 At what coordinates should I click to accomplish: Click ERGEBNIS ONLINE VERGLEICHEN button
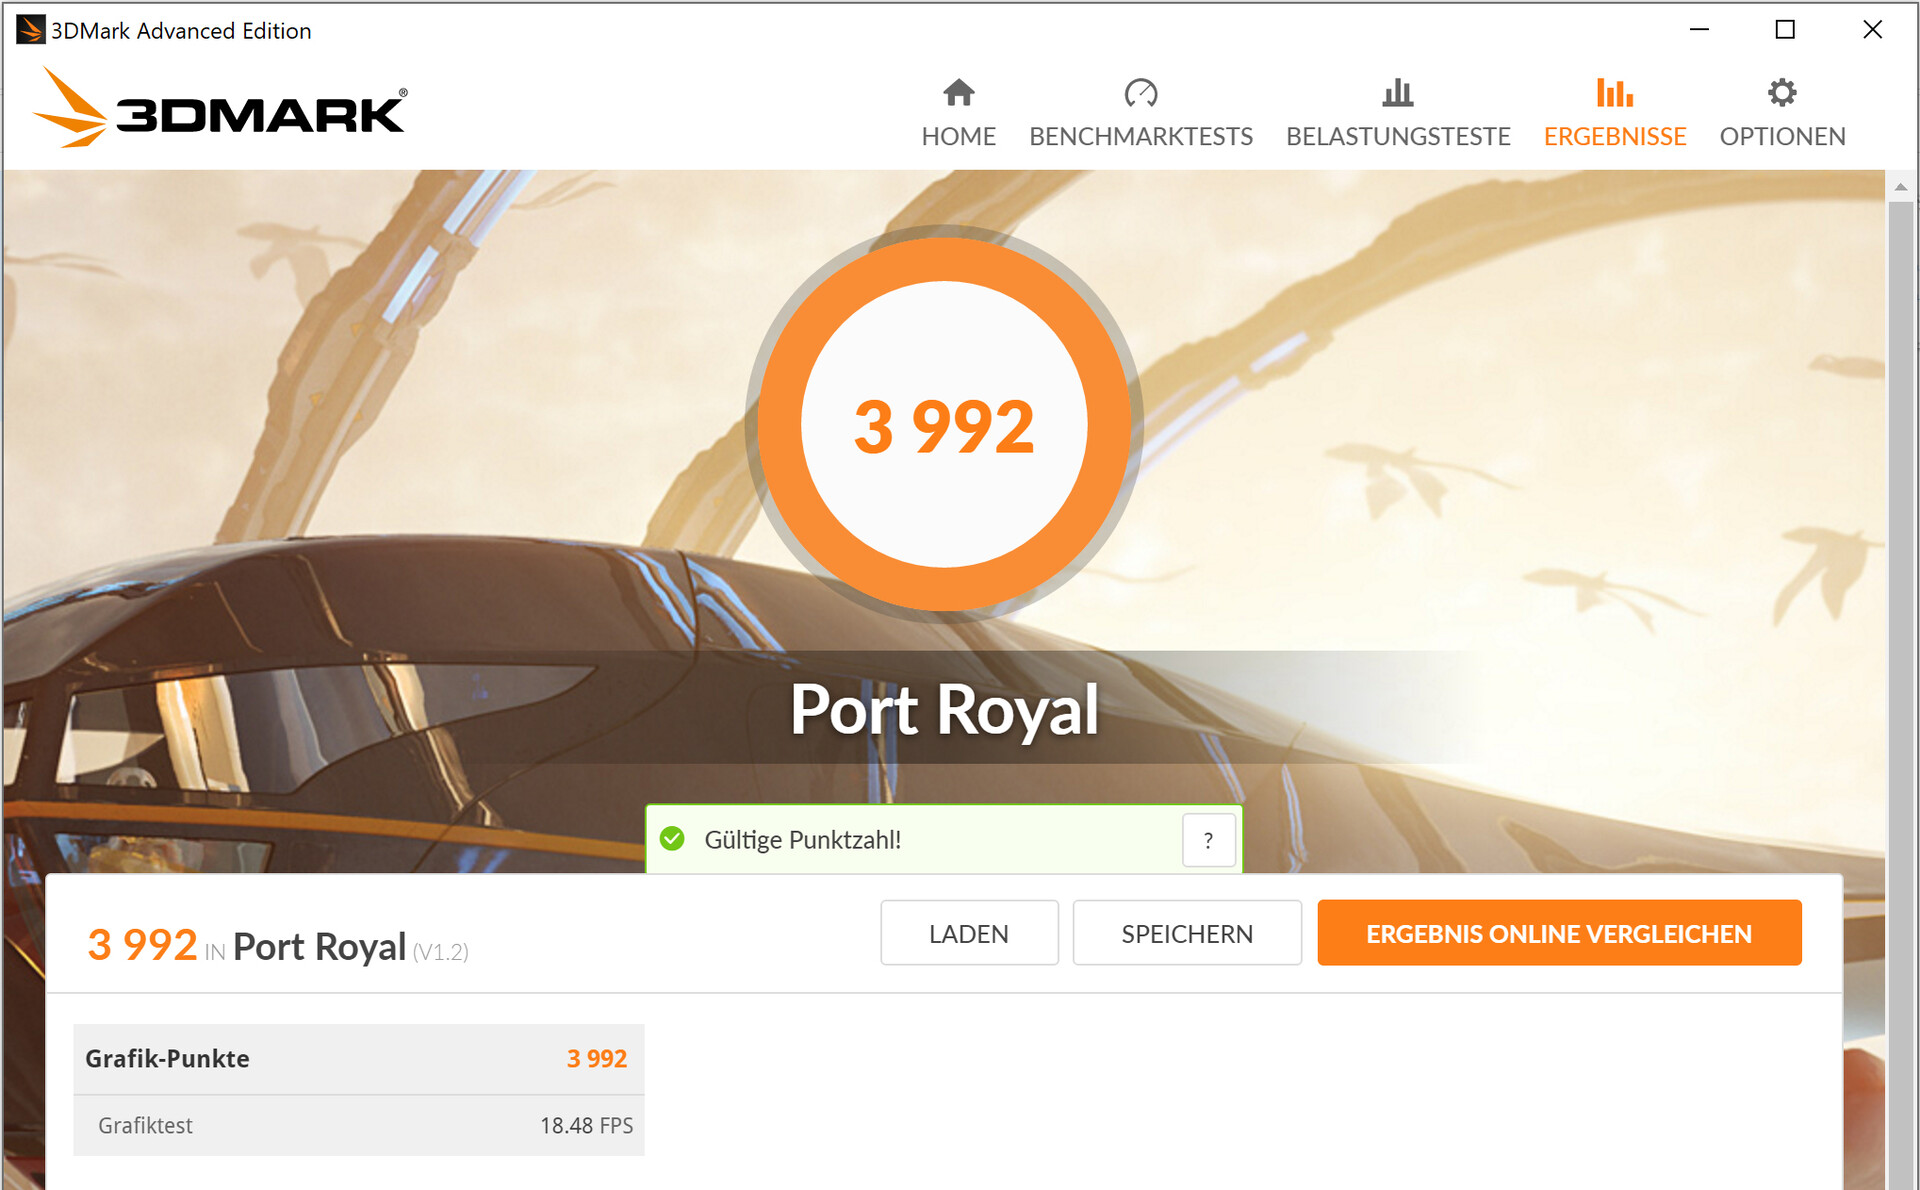pyautogui.click(x=1559, y=933)
